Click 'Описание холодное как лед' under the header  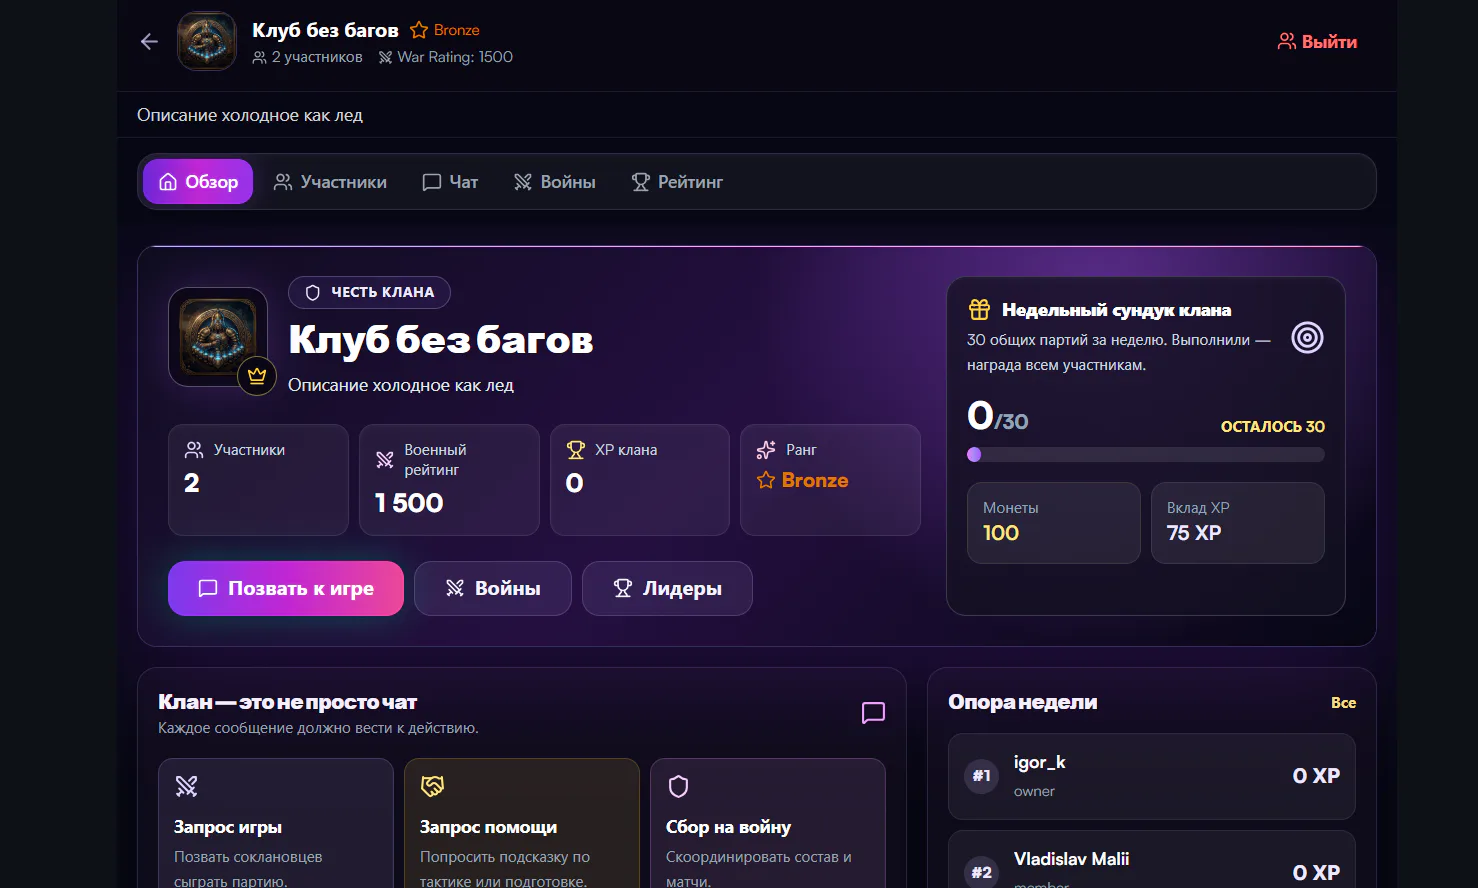point(250,115)
